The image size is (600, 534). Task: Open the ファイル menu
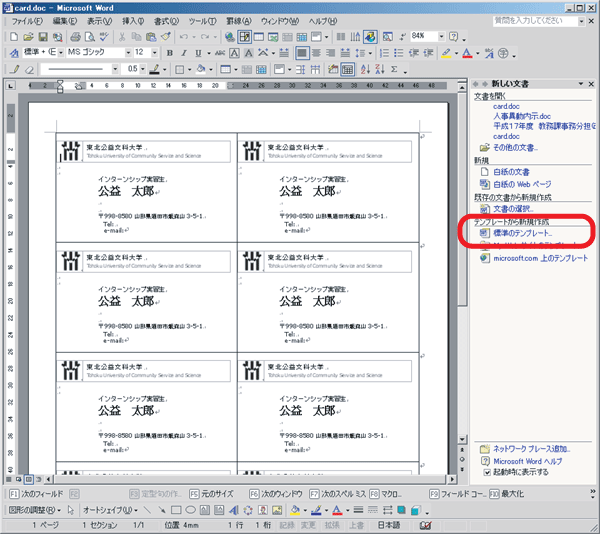26,21
